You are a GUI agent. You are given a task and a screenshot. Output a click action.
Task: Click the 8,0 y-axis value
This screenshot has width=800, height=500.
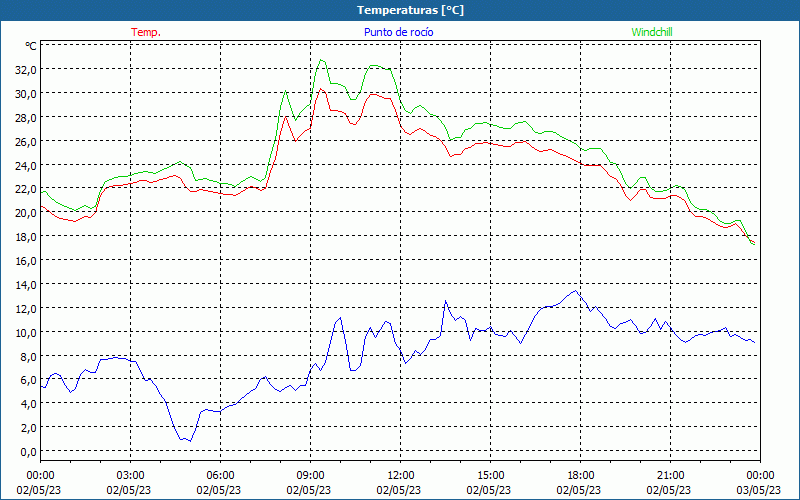pos(28,356)
